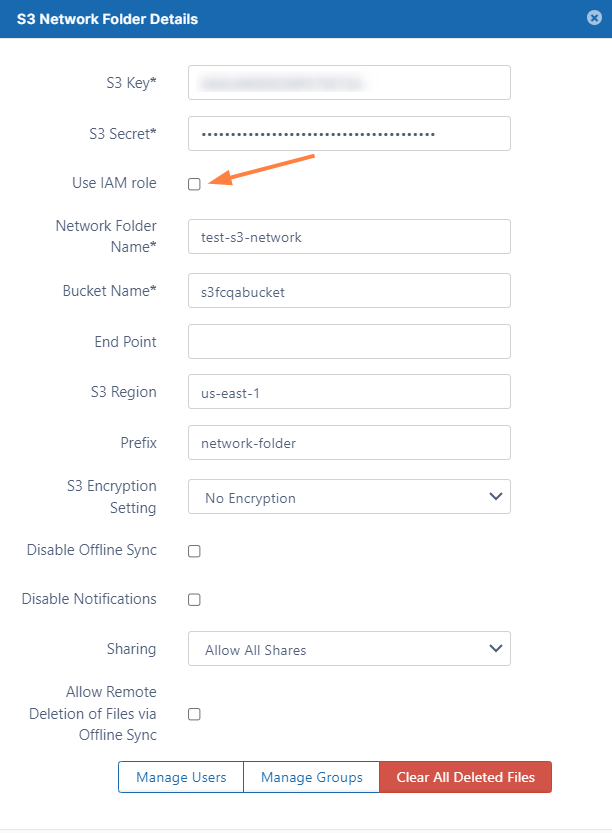The image size is (612, 833).
Task: Open the S3 Encryption Setting dropdown
Action: pyautogui.click(x=349, y=497)
